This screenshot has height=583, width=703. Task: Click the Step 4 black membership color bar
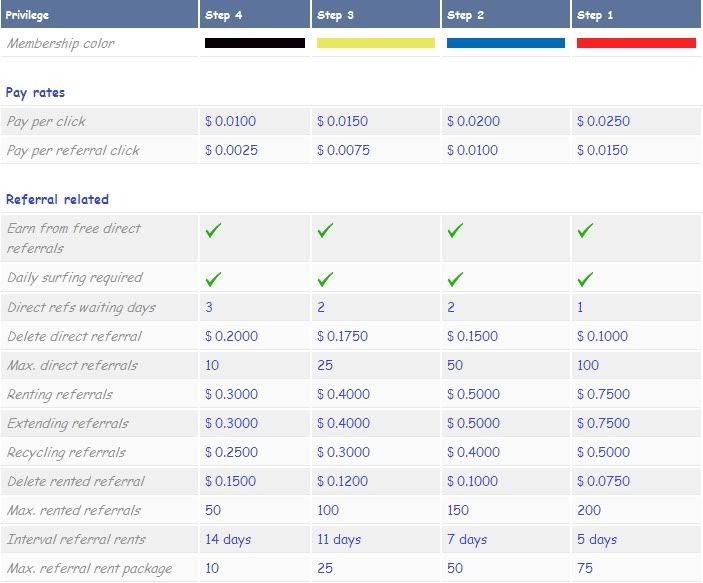point(254,43)
